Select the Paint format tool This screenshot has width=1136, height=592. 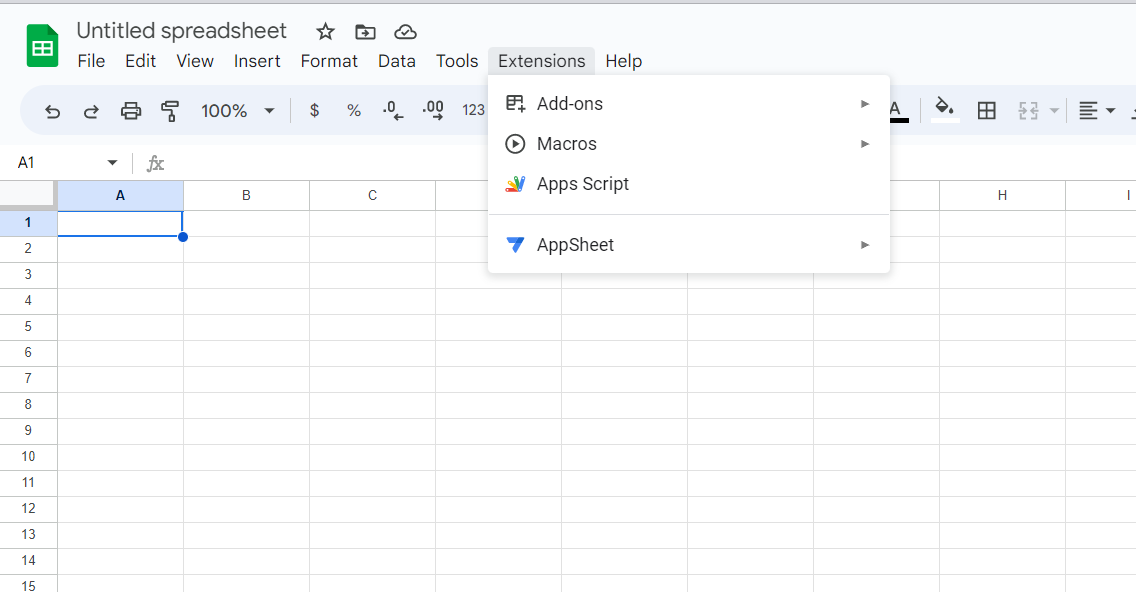(x=170, y=110)
